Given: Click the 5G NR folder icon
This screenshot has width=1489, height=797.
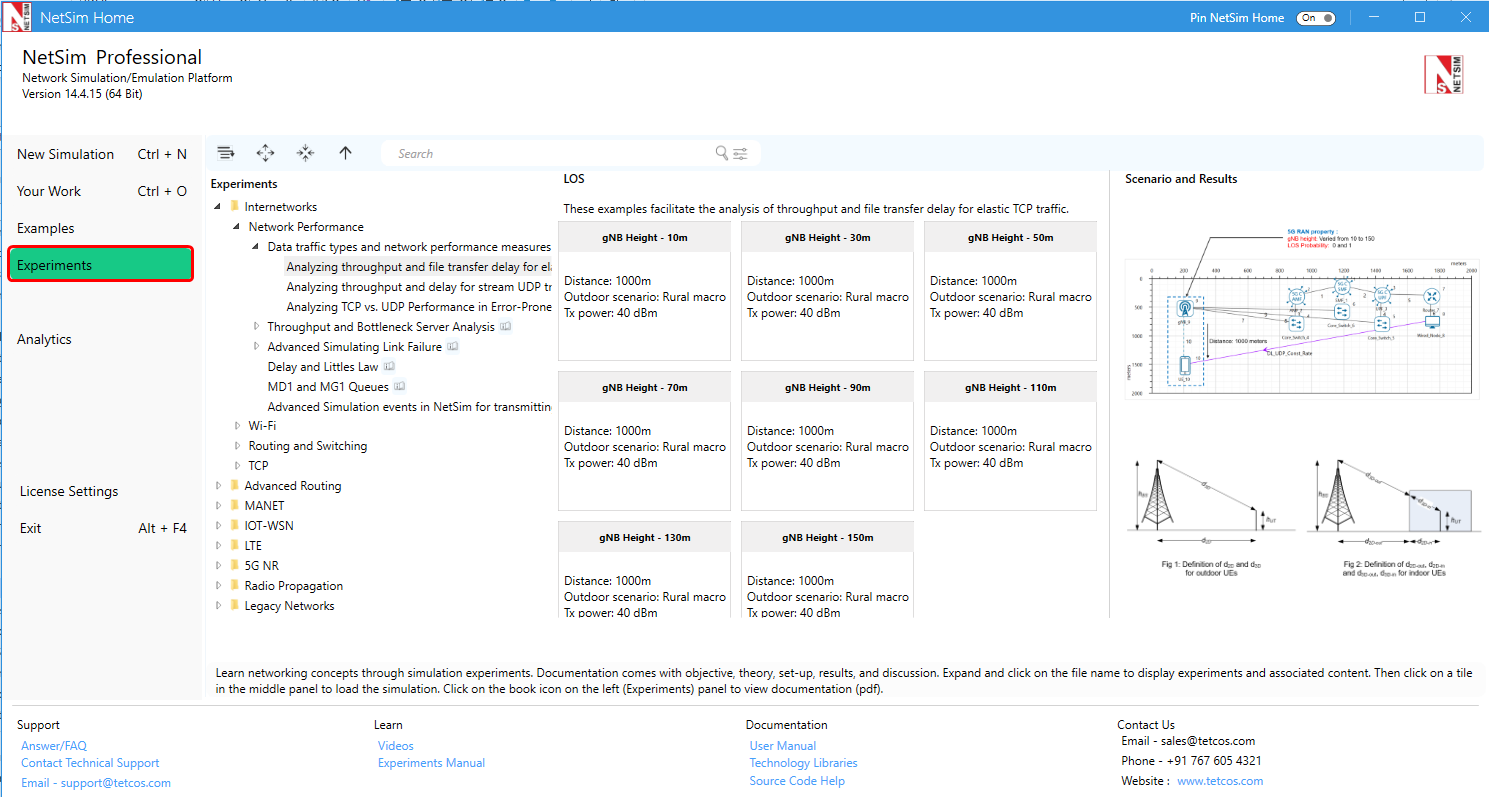Looking at the screenshot, I should pyautogui.click(x=235, y=566).
